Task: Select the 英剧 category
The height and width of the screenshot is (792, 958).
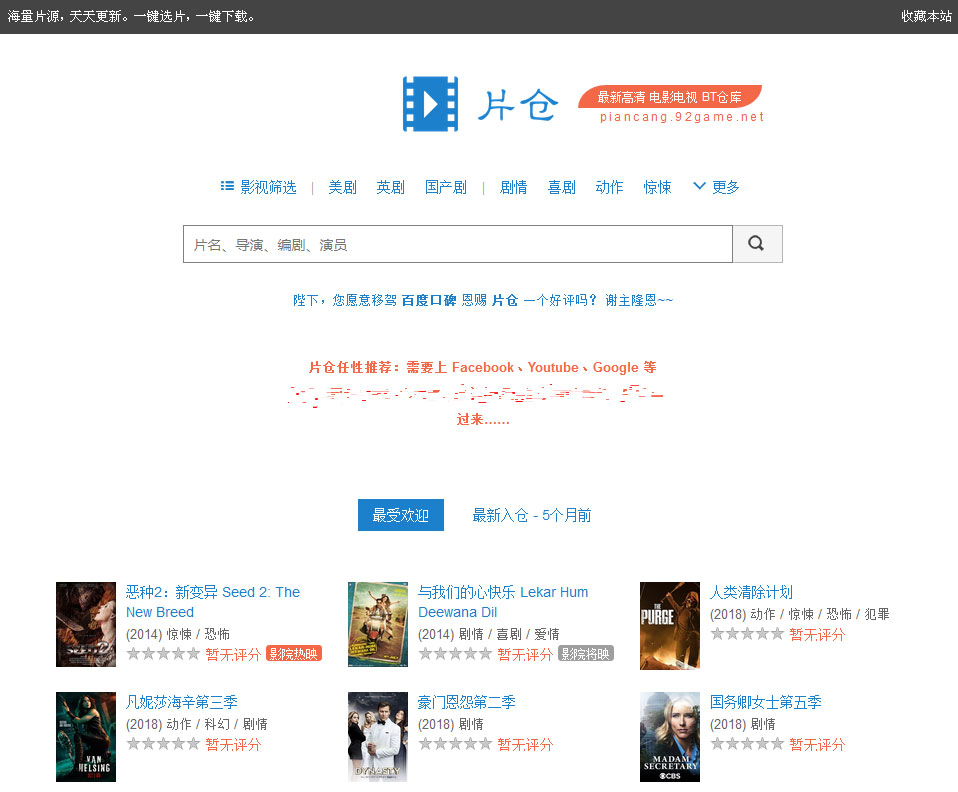Action: [390, 187]
